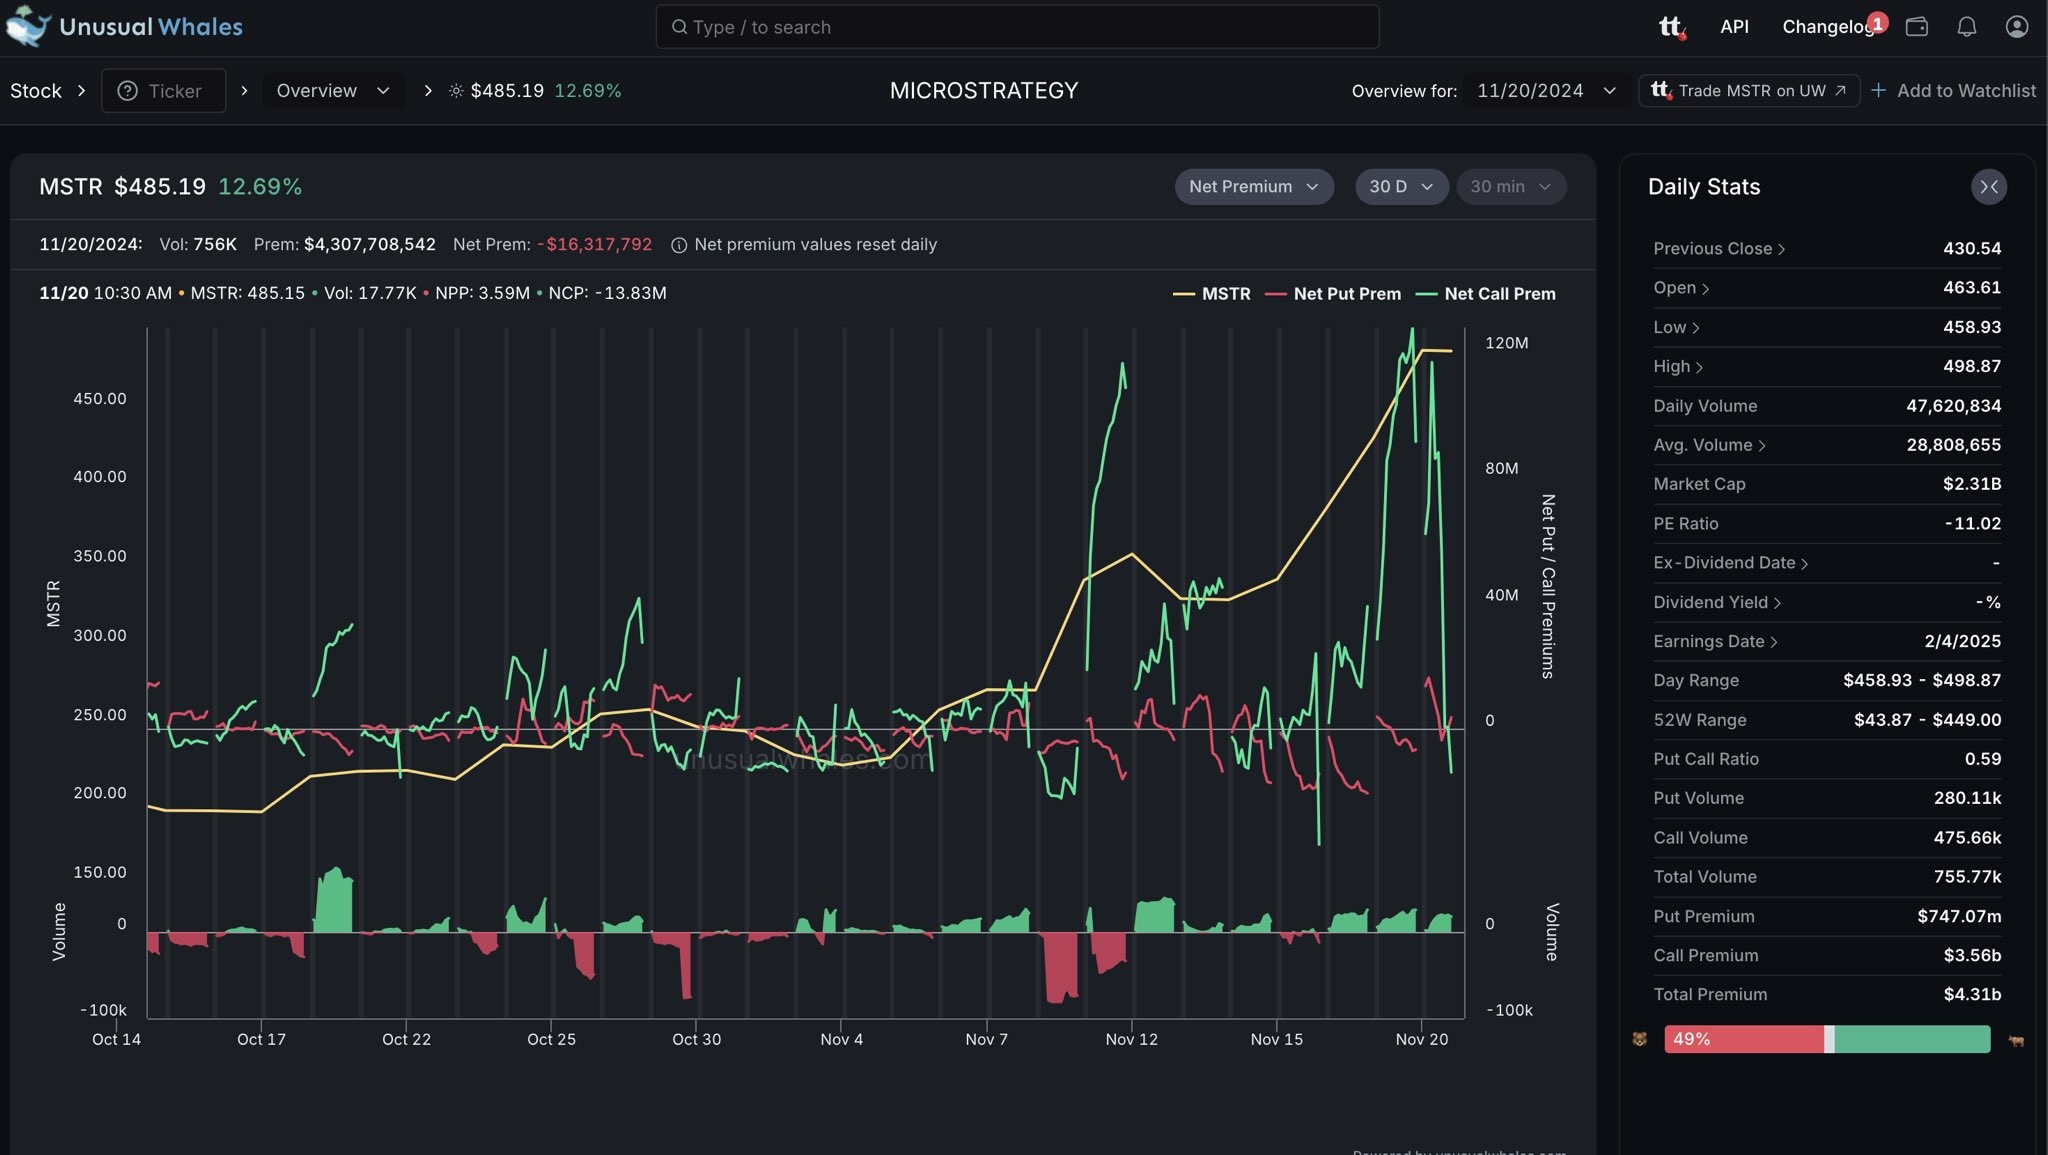Click the light theme sun icon
Image resolution: width=2048 pixels, height=1155 pixels.
click(456, 91)
